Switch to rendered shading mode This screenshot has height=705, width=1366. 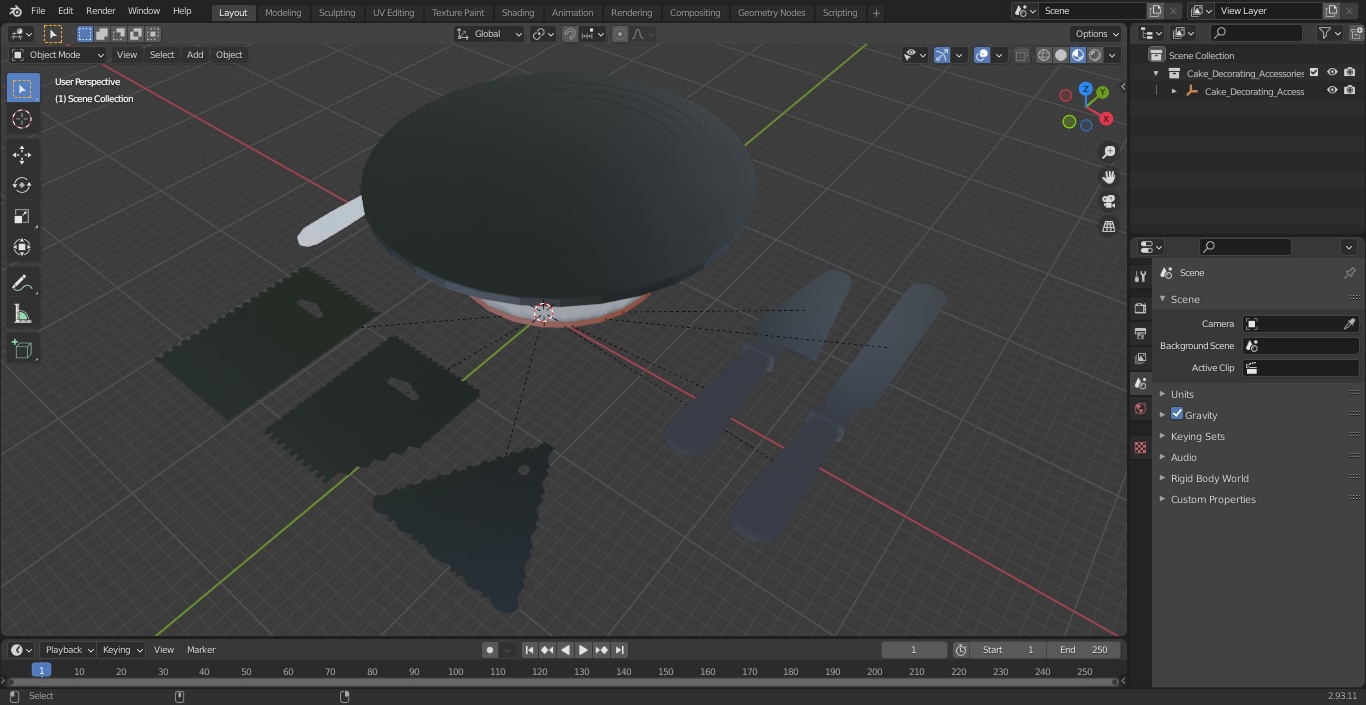coord(1095,55)
